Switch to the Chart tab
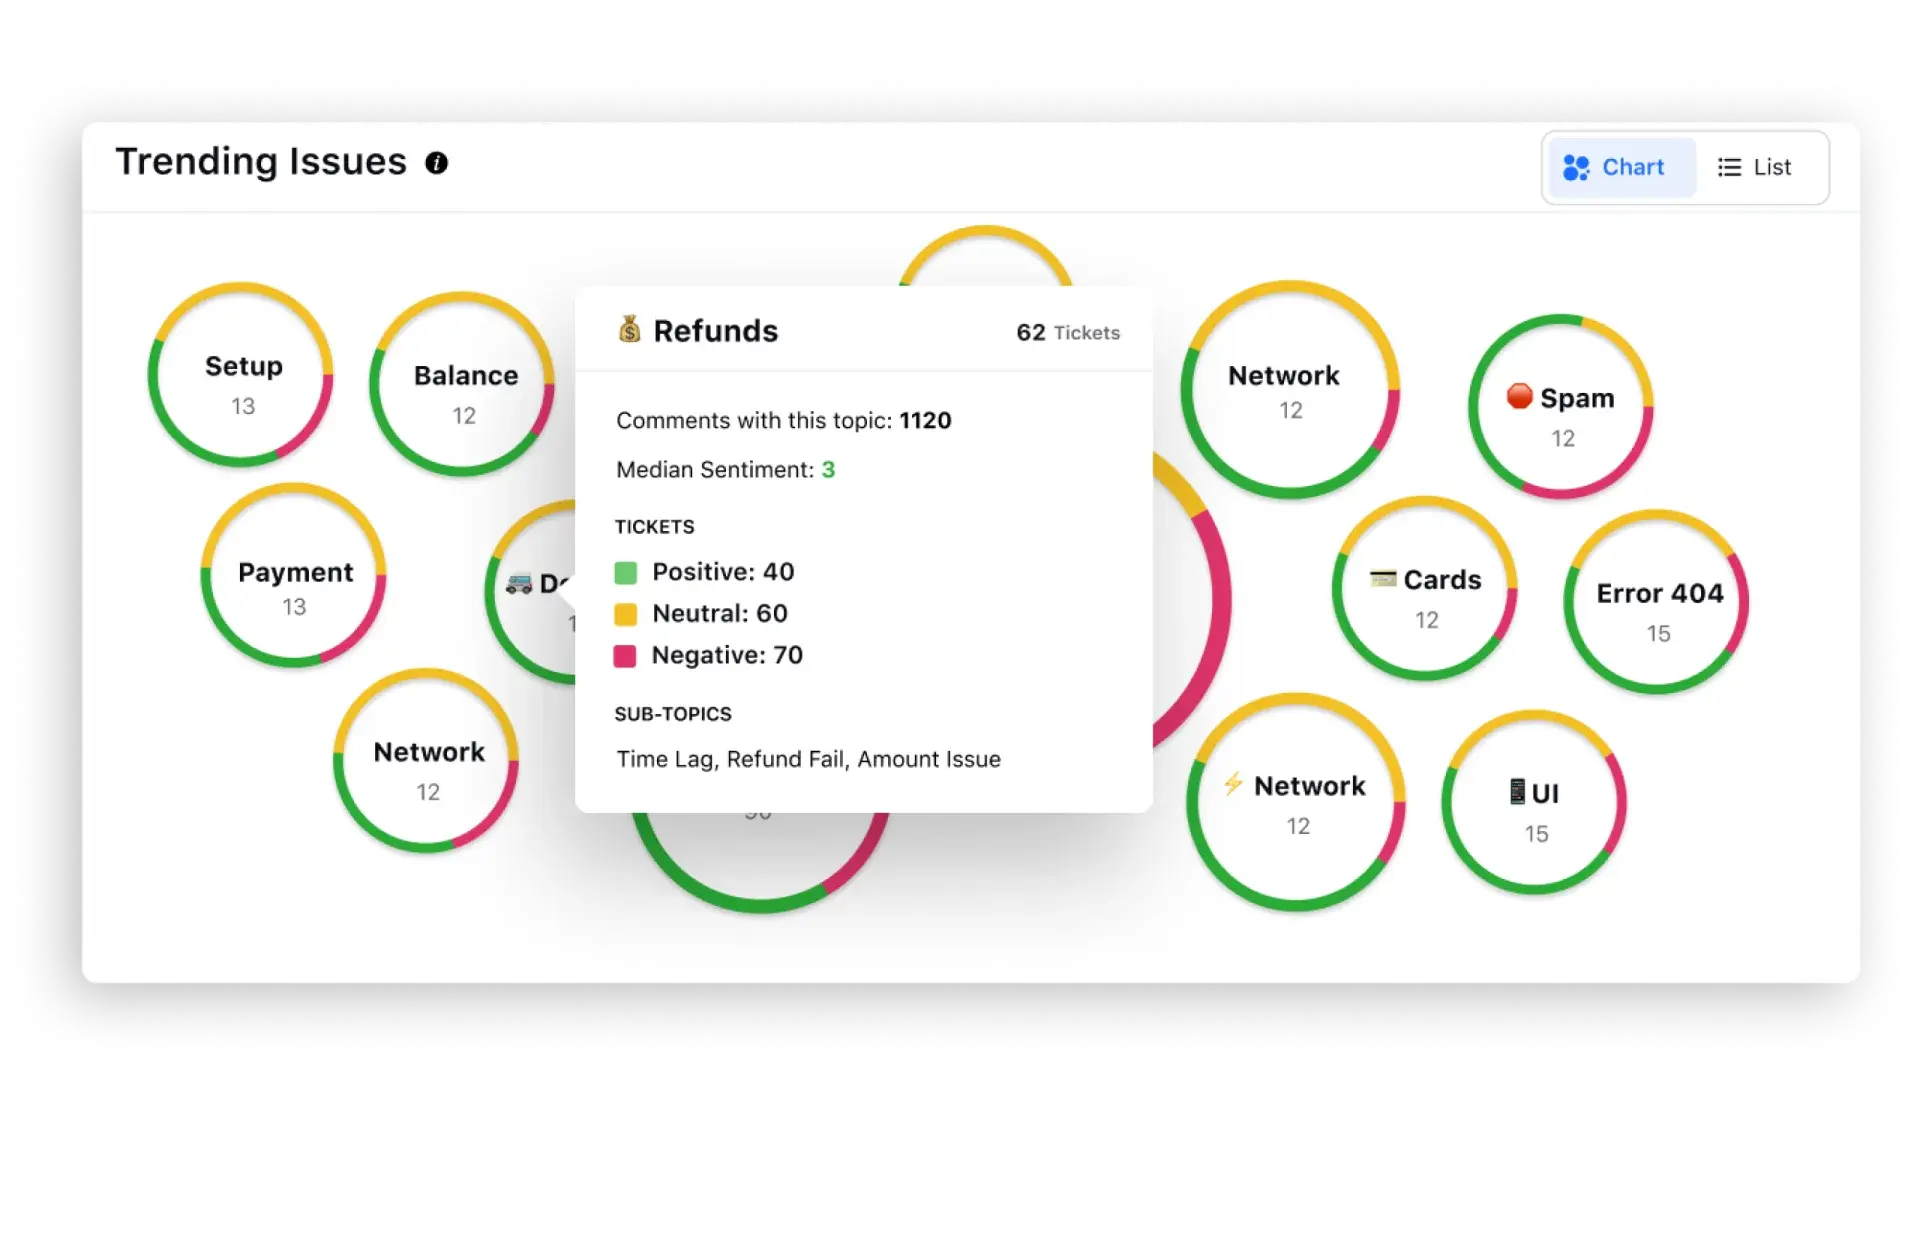The width and height of the screenshot is (1920, 1260). click(1612, 167)
